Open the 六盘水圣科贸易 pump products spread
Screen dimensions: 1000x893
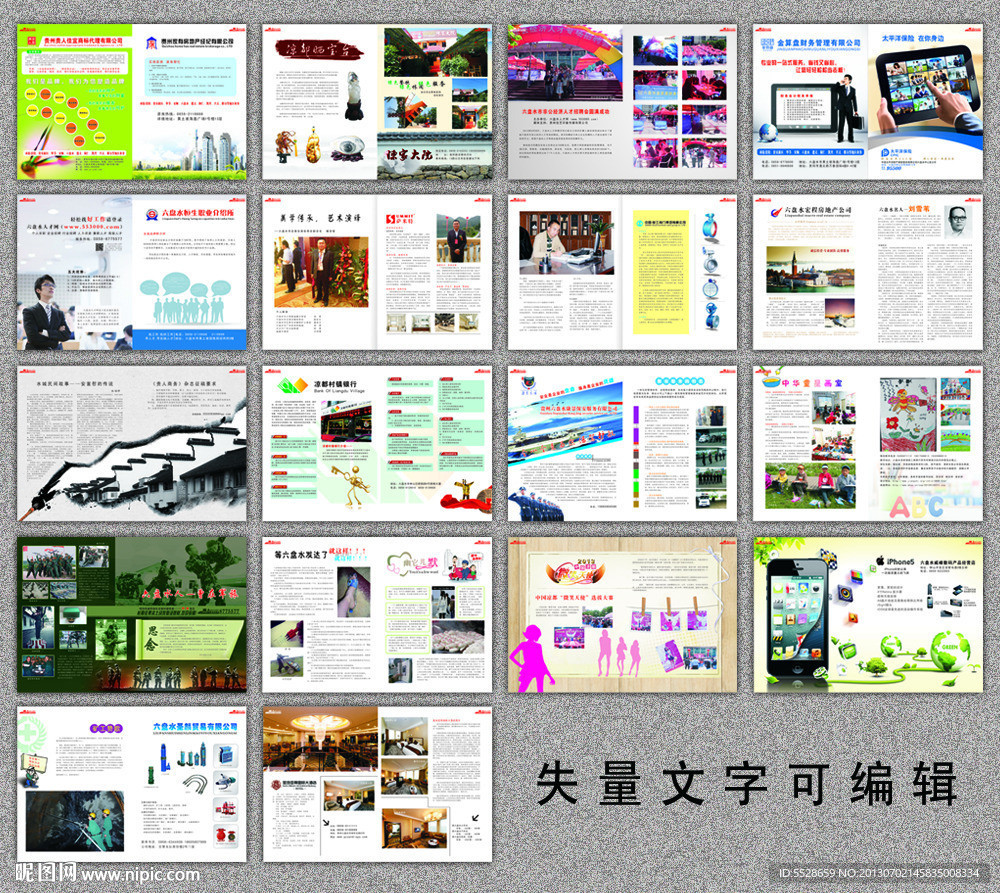point(131,784)
